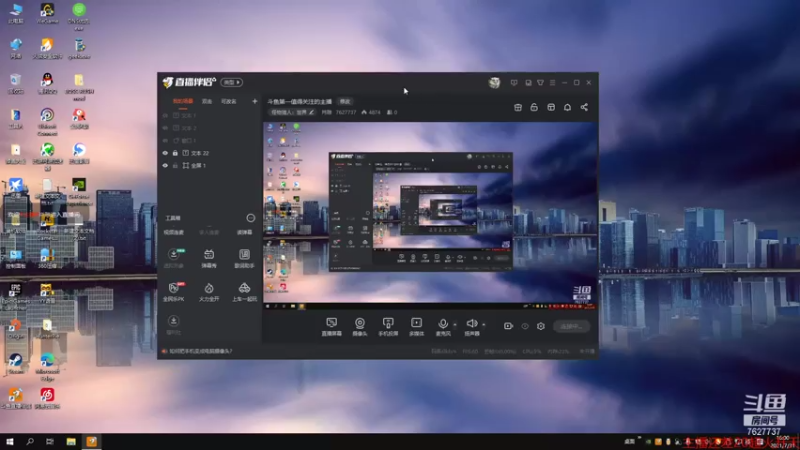Viewport: 800px width, 450px height.
Task: Open the mode pill next to the logo
Action: [232, 82]
